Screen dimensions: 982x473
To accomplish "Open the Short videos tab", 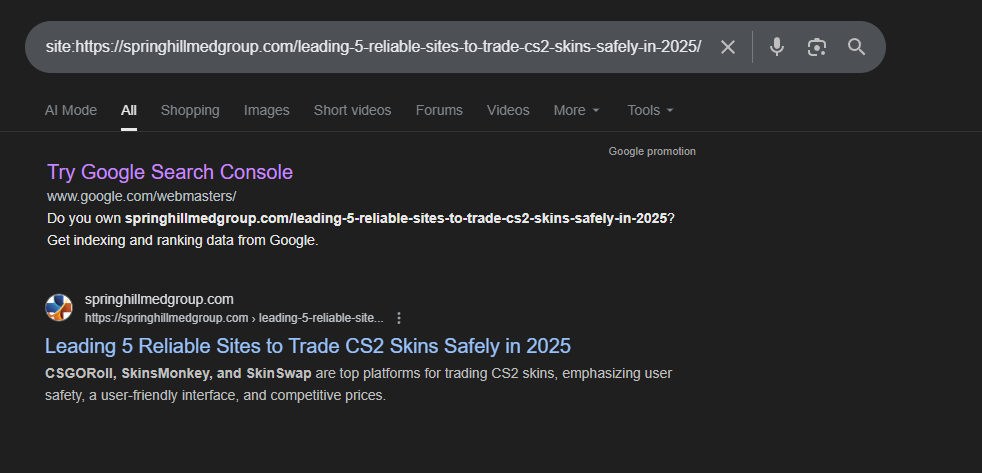I will click(352, 110).
